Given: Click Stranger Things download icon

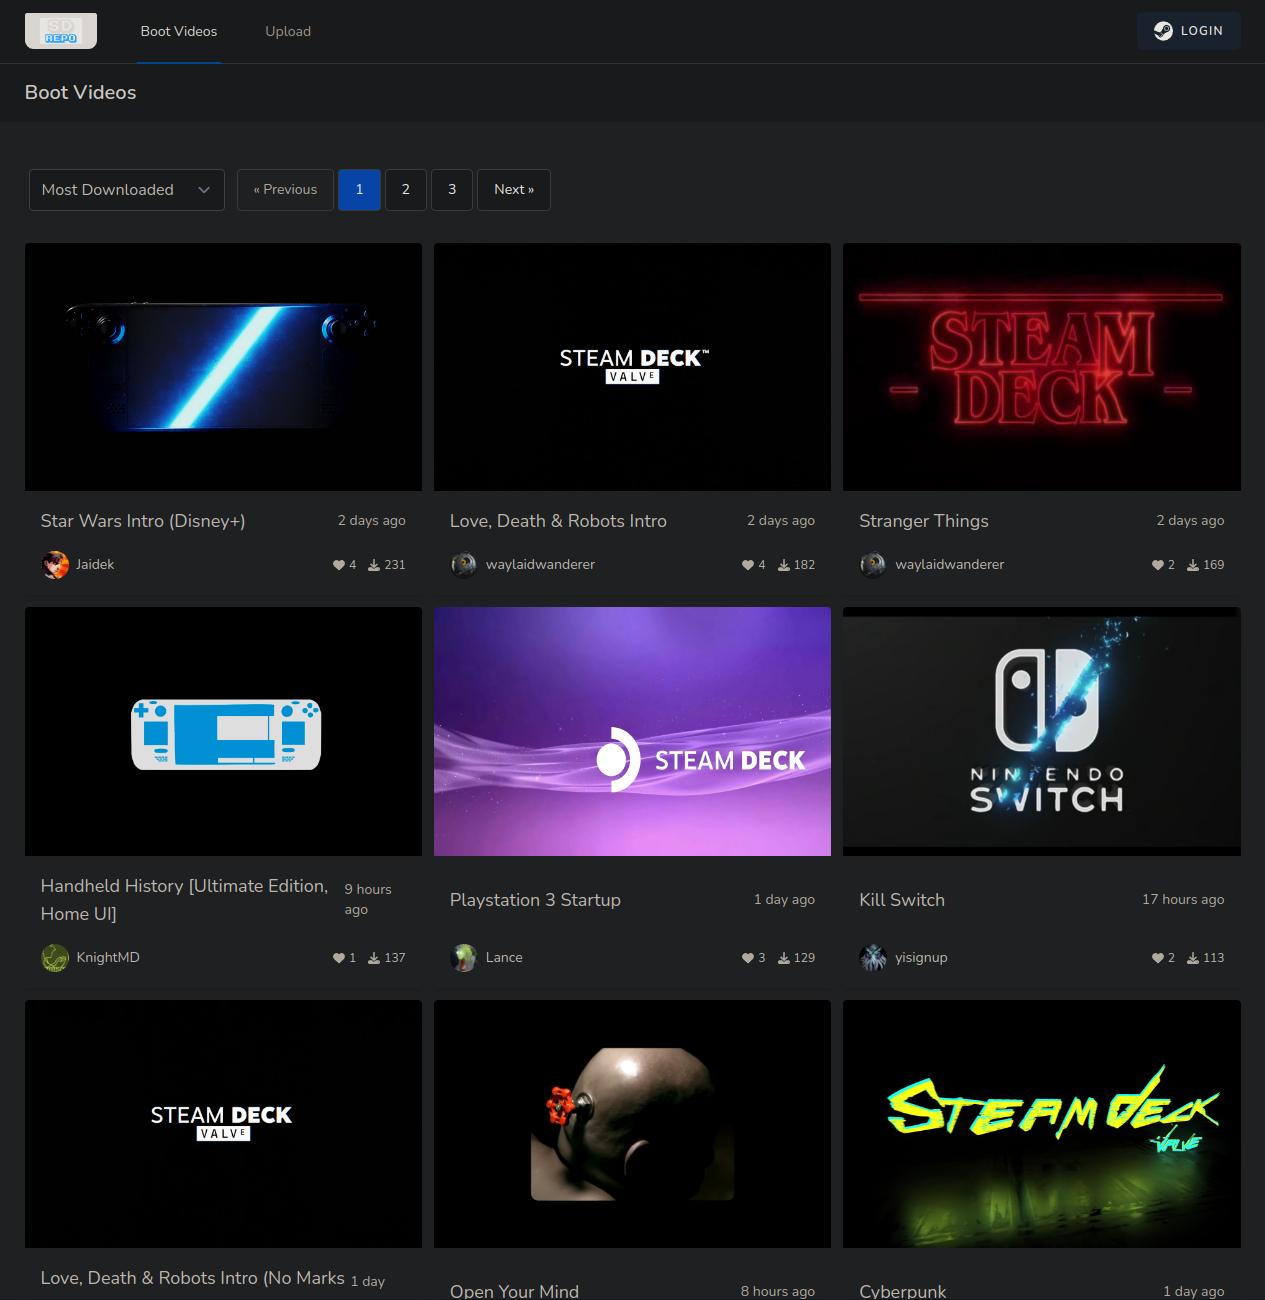Looking at the screenshot, I should coord(1193,565).
